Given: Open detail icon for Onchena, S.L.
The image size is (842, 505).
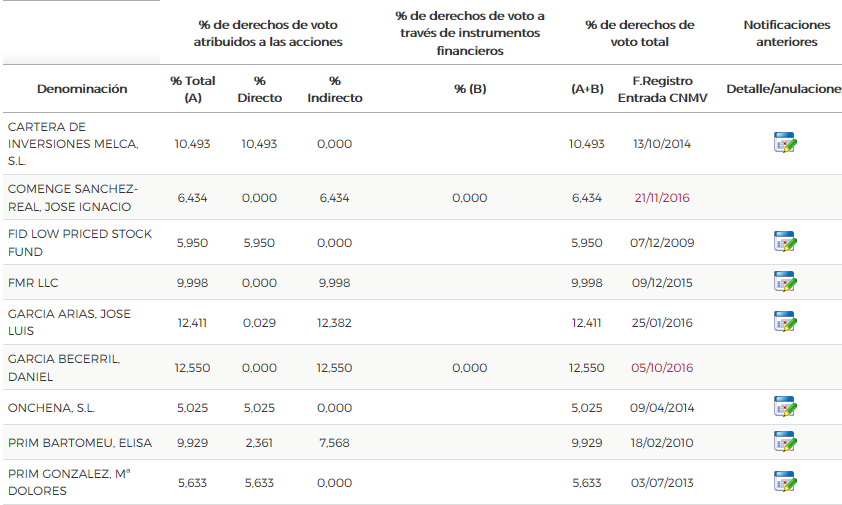Looking at the screenshot, I should 785,407.
